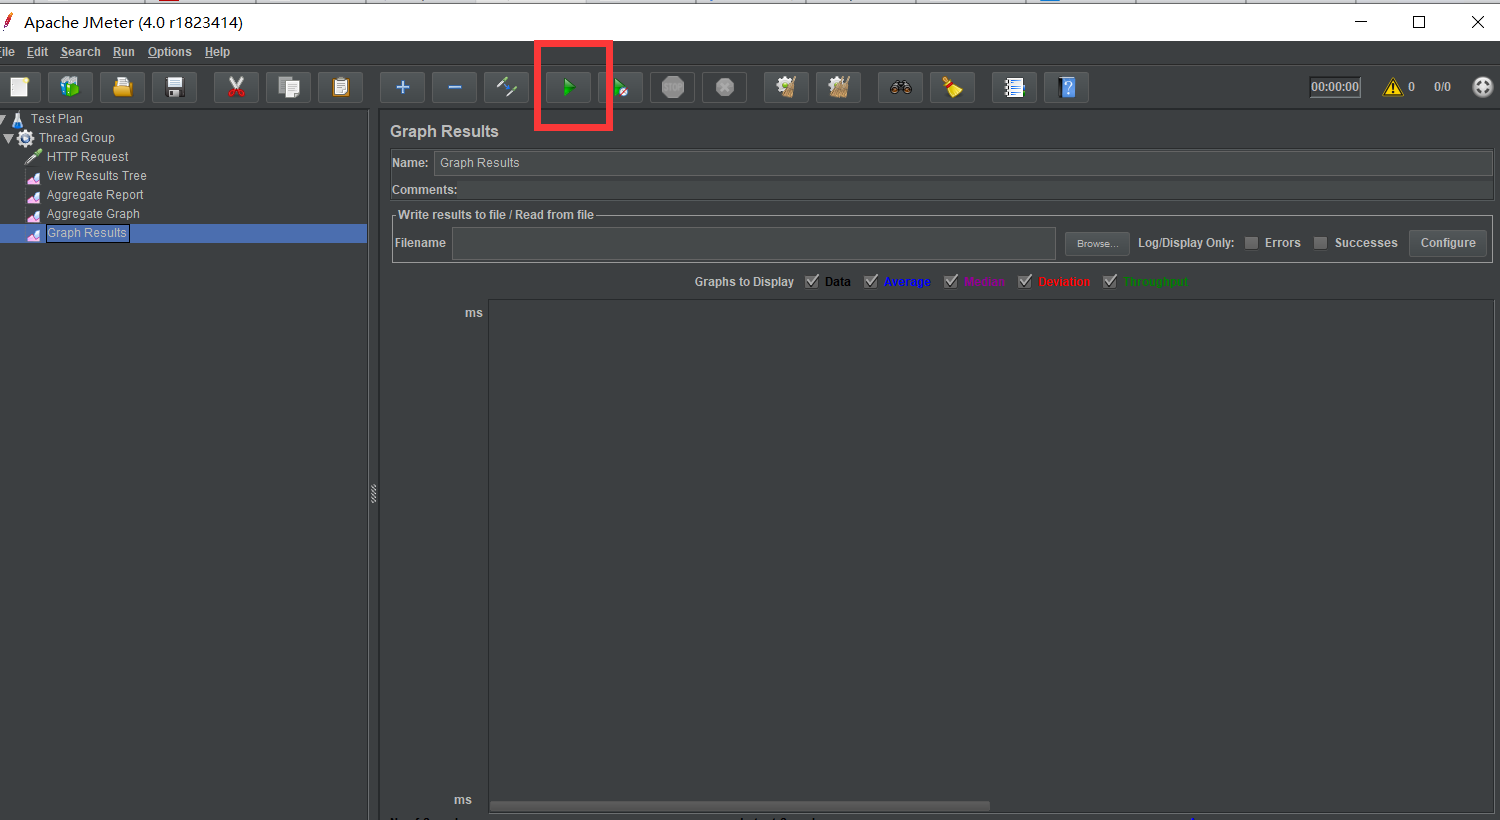Select Aggregate Report in tree
The height and width of the screenshot is (820, 1500).
95,195
